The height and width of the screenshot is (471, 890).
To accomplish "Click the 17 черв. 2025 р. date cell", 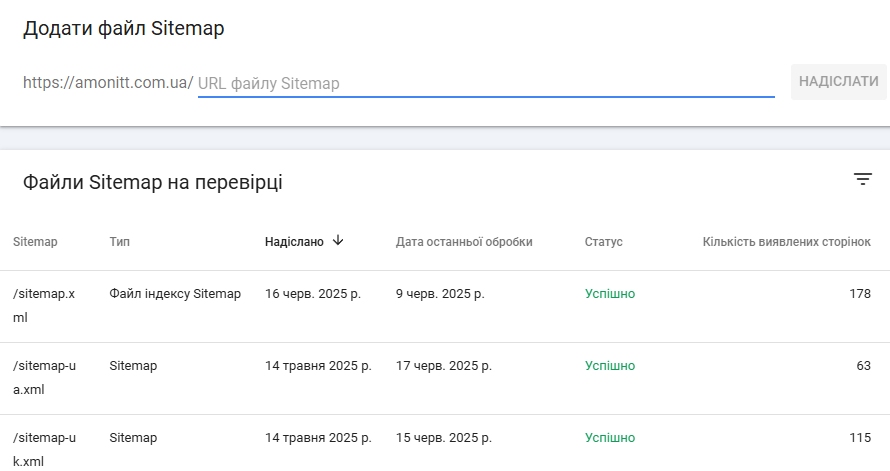I will [443, 366].
